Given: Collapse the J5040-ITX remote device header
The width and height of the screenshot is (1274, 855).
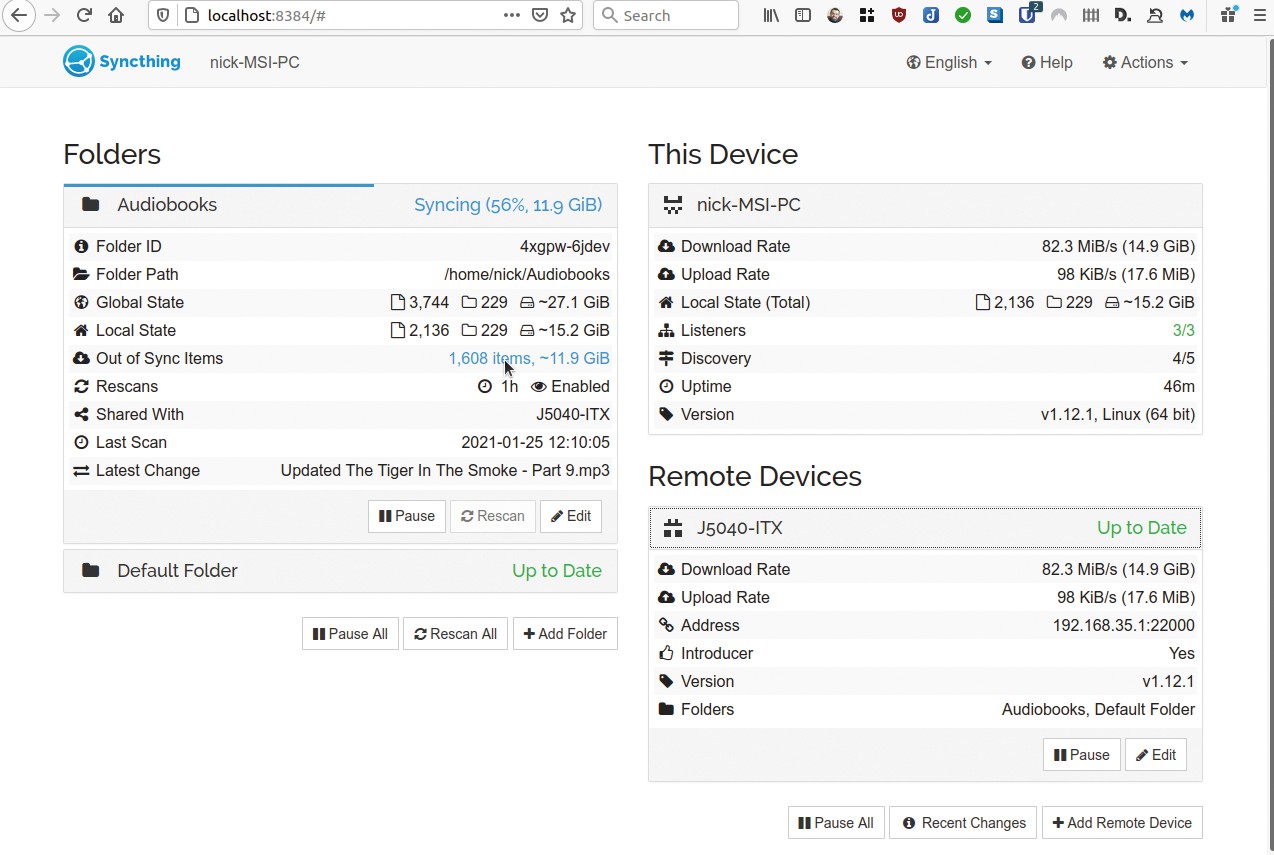Looking at the screenshot, I should point(925,528).
